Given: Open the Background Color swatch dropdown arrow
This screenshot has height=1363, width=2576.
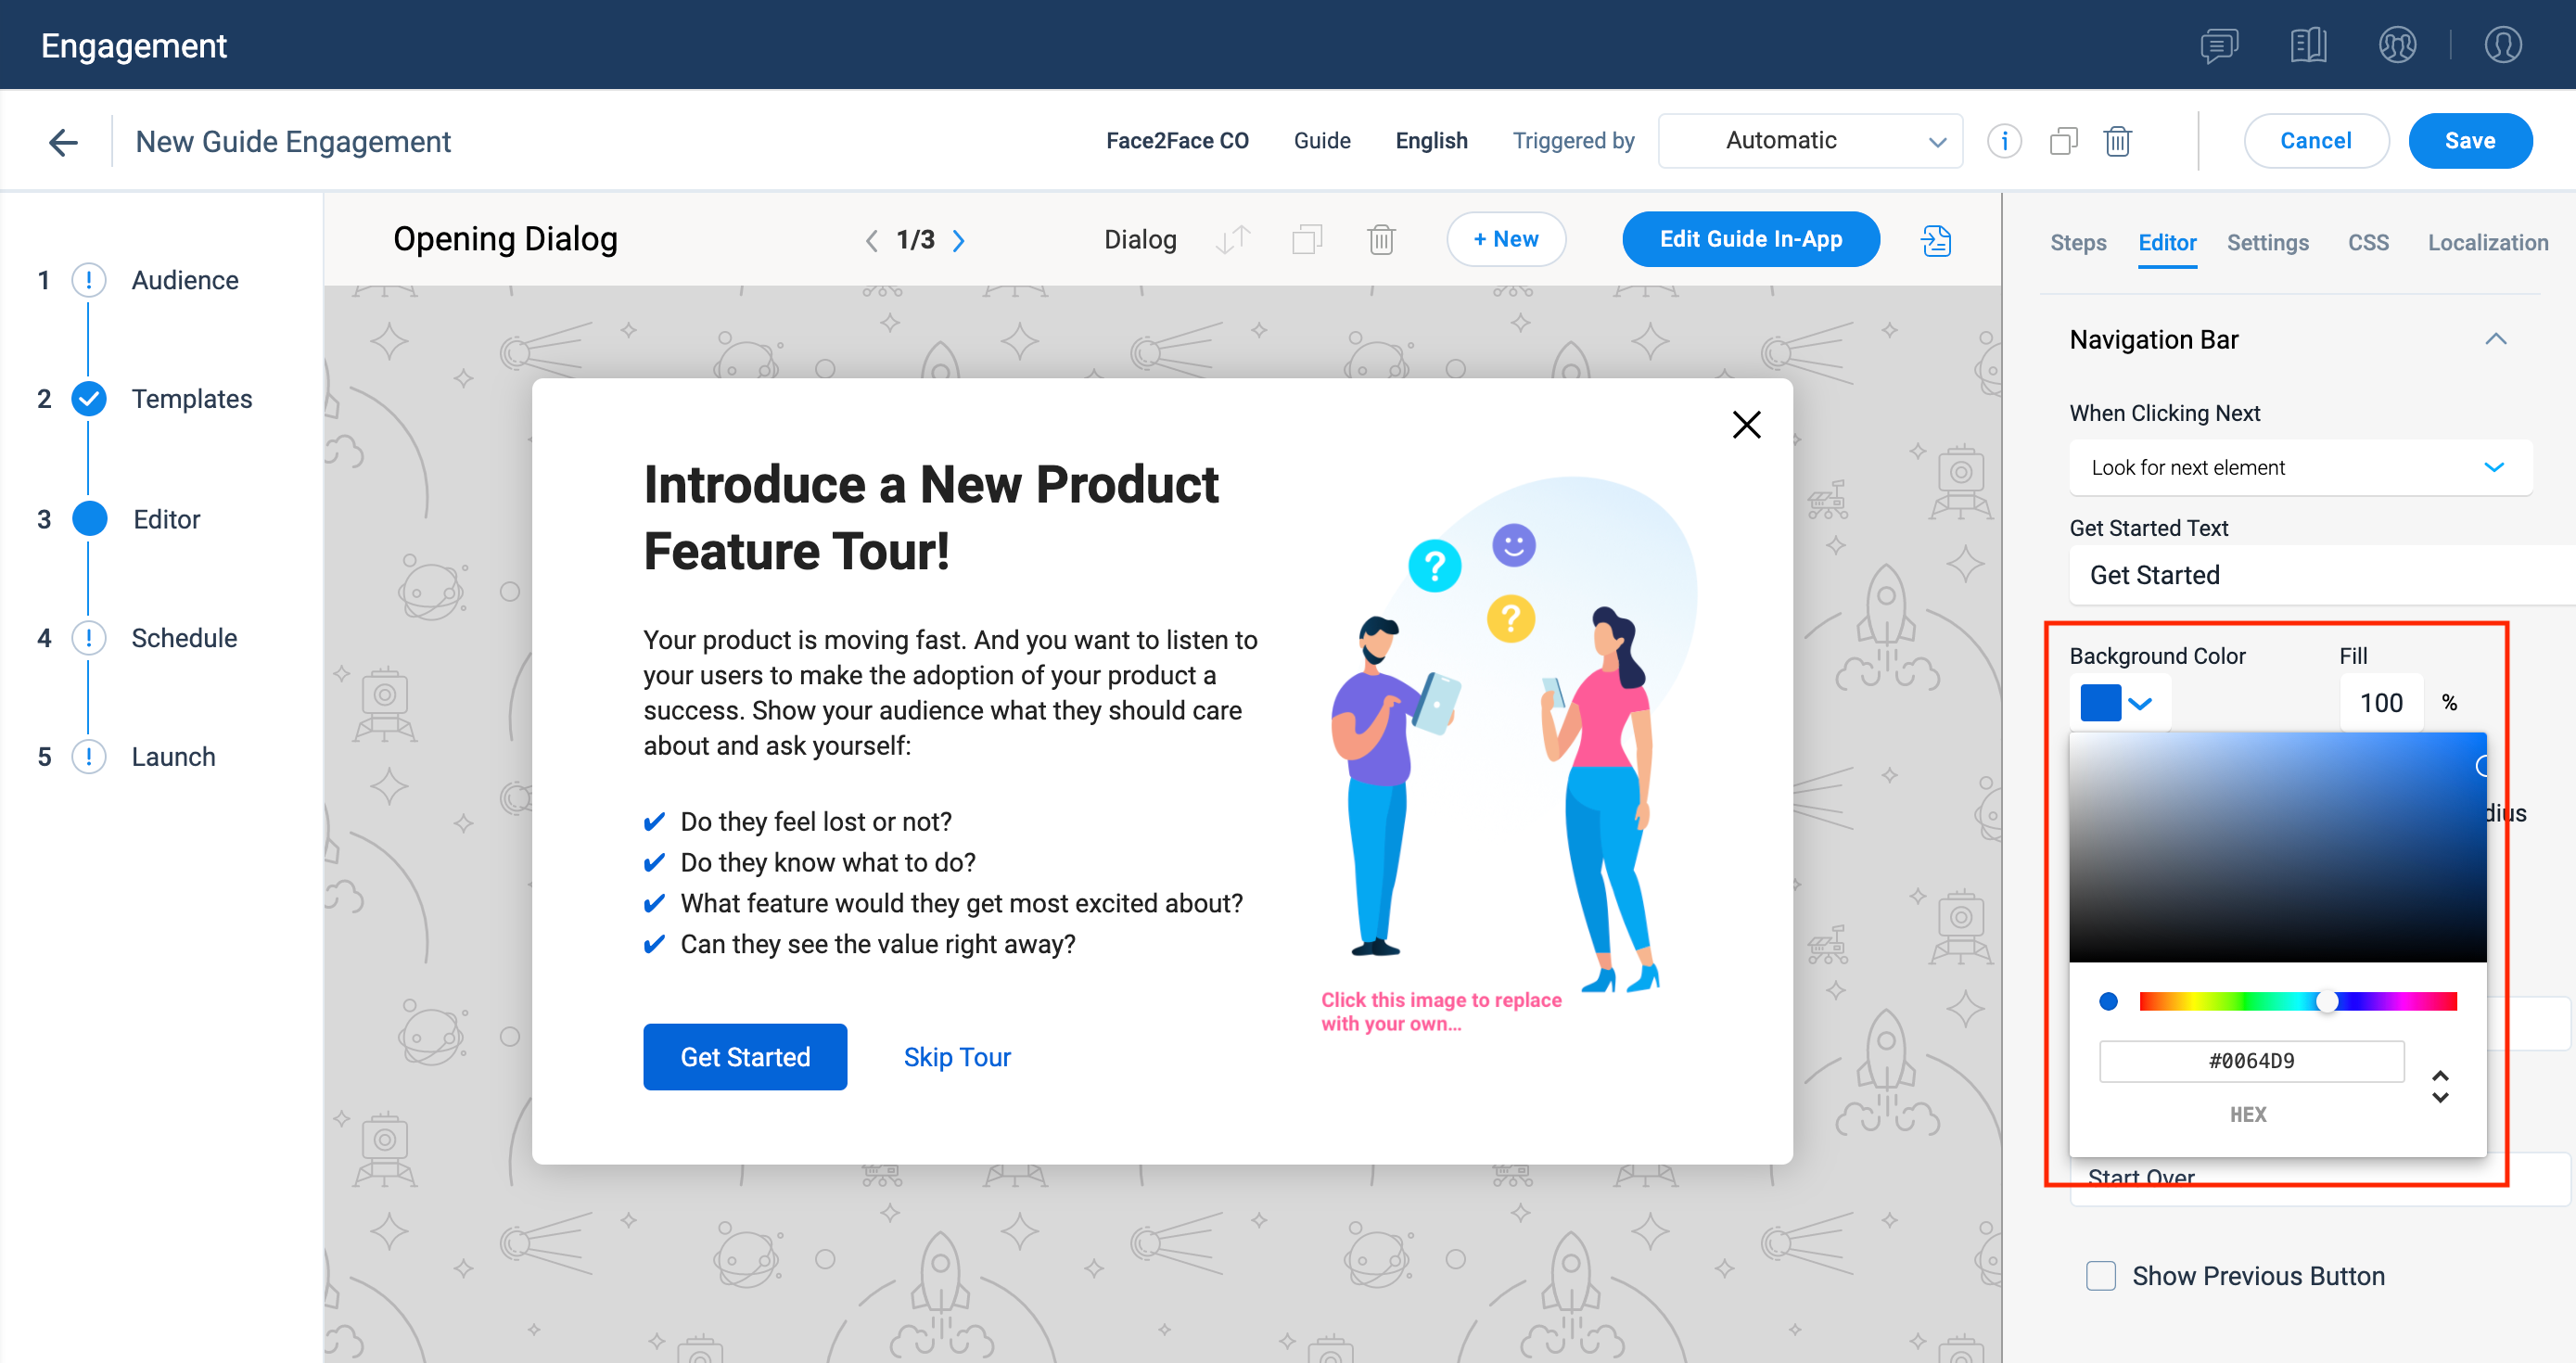Looking at the screenshot, I should (x=2141, y=703).
